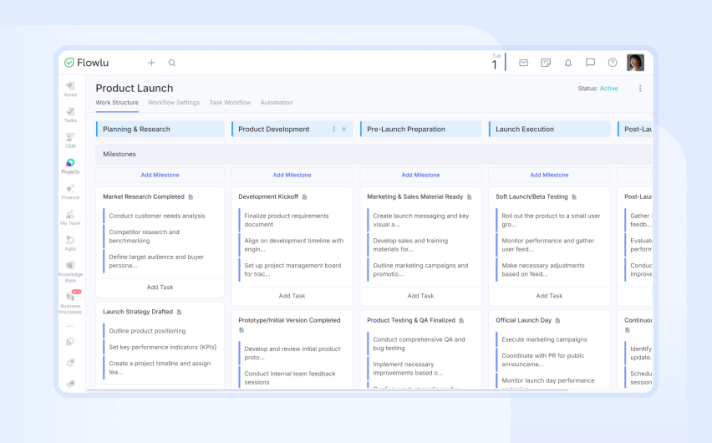
Task: Click Add Task under Development Kickoff
Action: tap(292, 295)
